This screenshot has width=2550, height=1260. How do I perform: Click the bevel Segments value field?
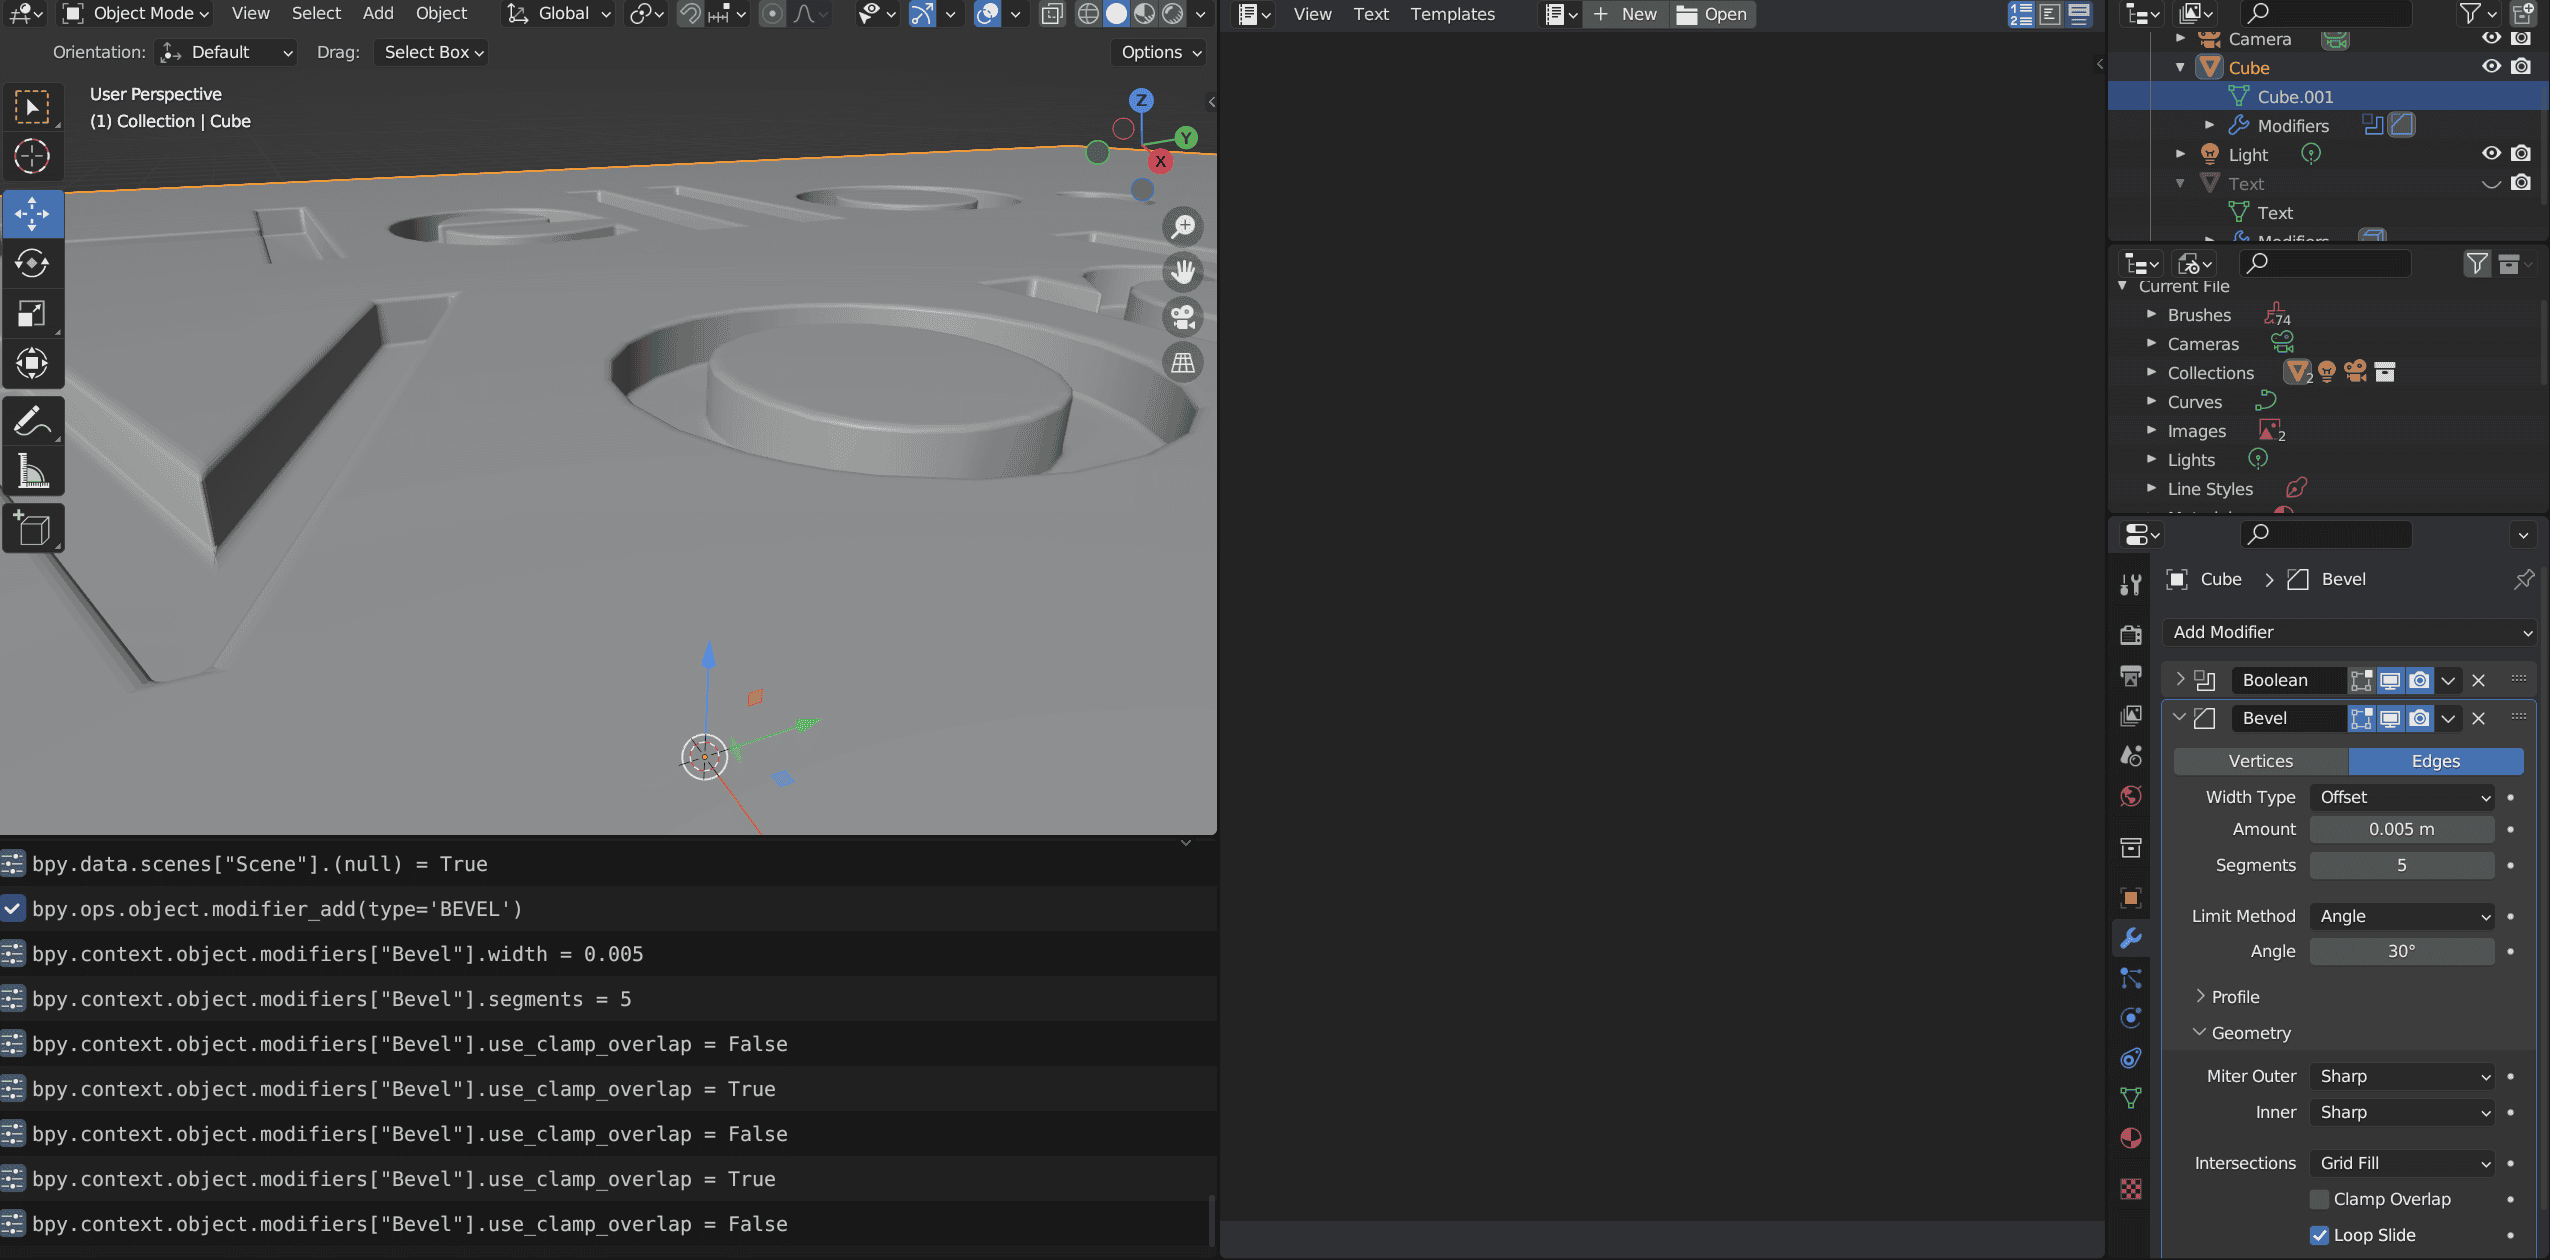2402,865
